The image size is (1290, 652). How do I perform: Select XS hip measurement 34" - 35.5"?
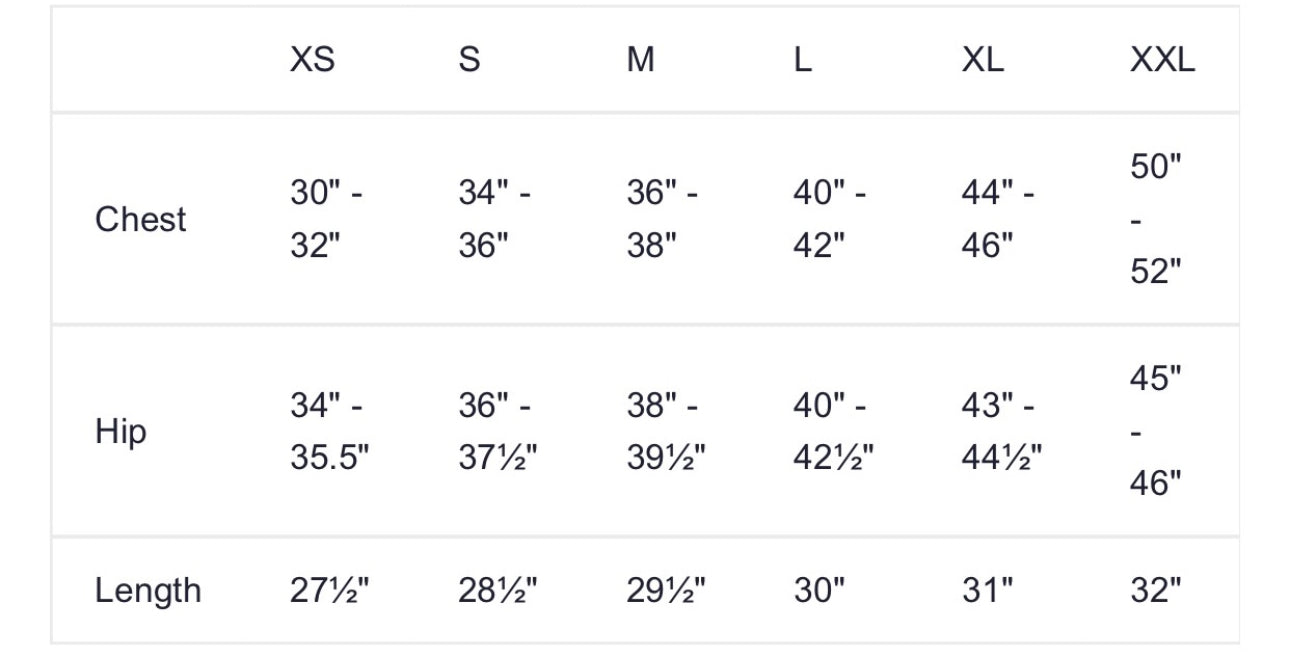[x=330, y=432]
